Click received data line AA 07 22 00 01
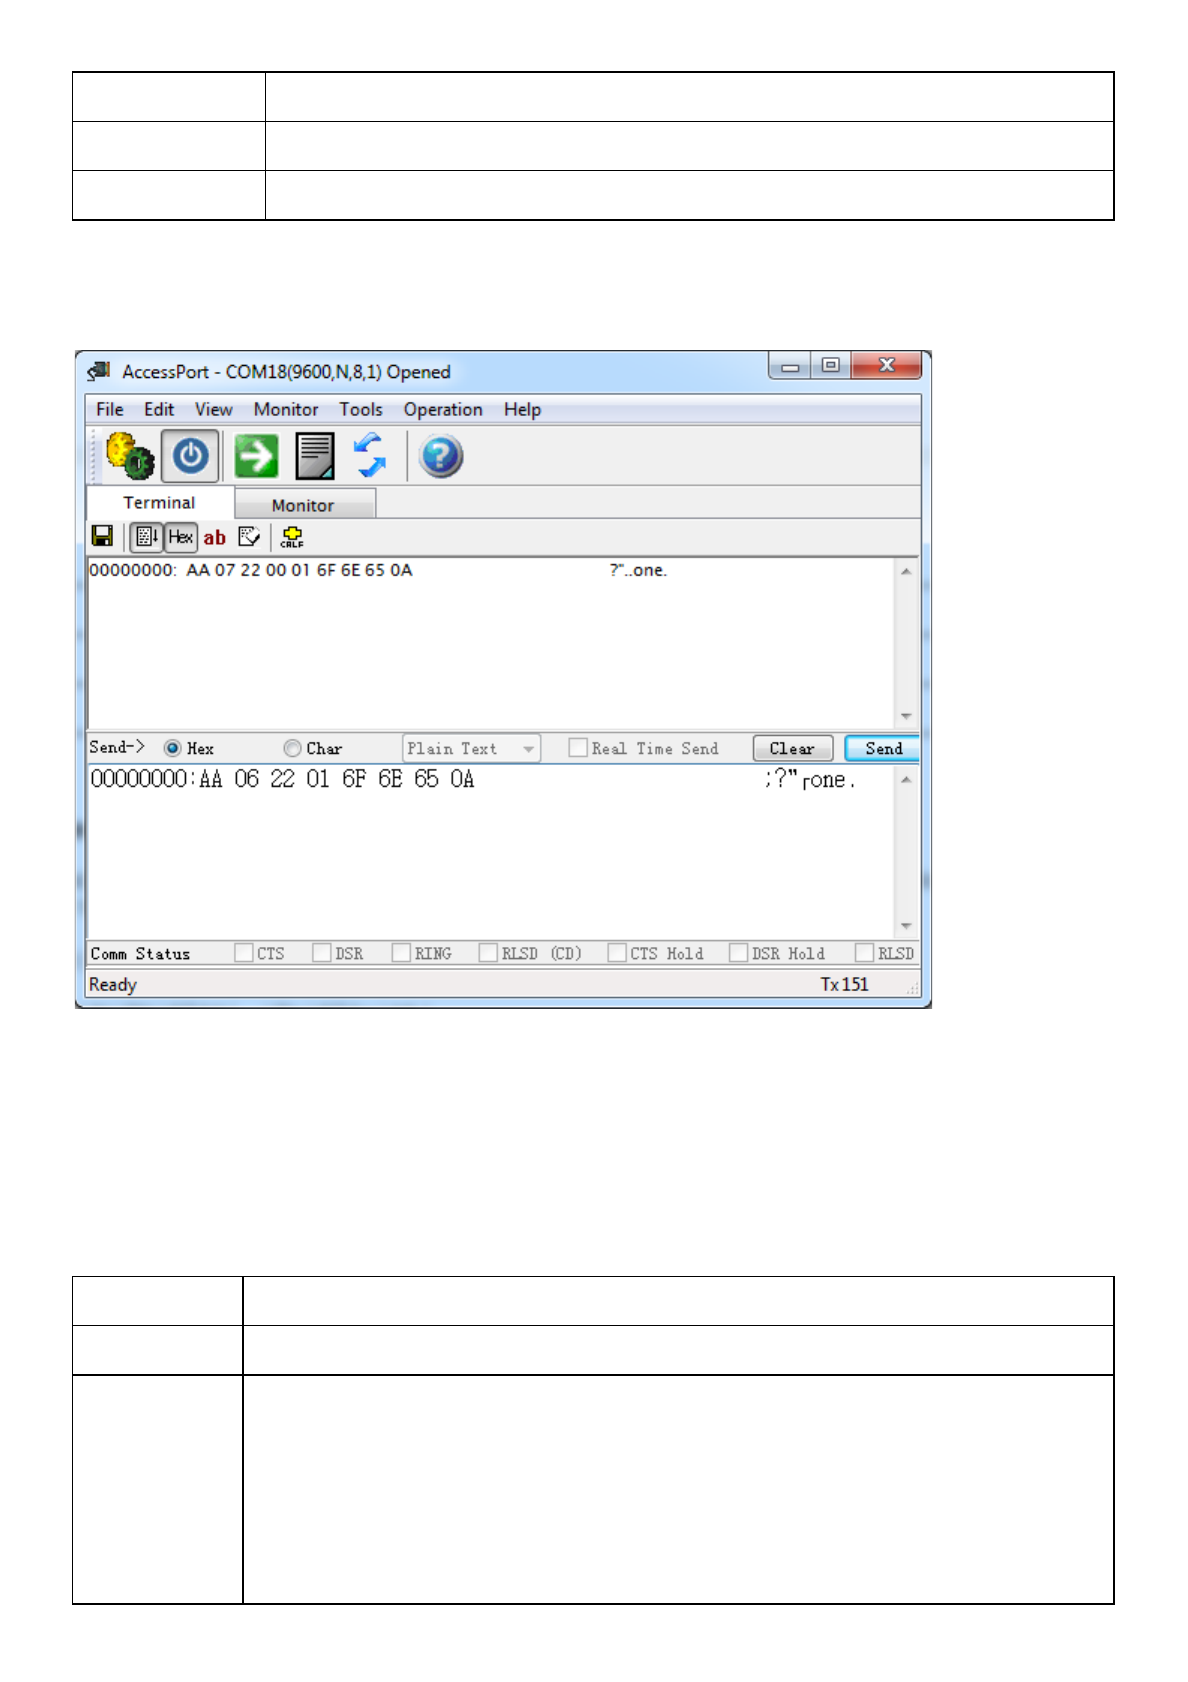The image size is (1188, 1682). coord(250,570)
